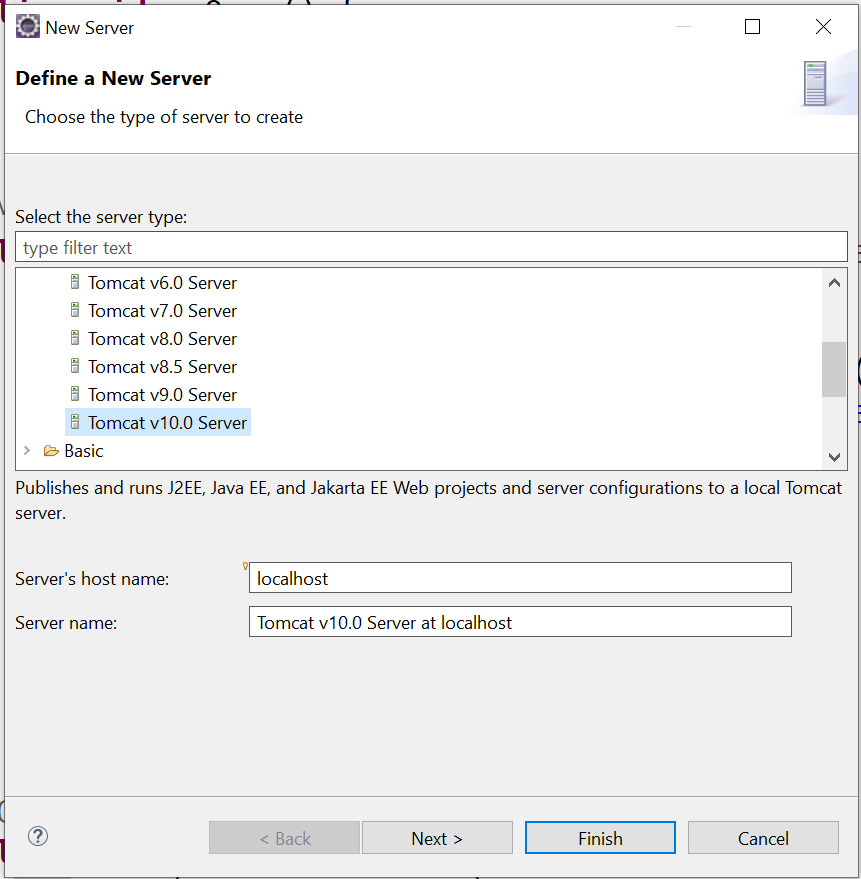Maximize the New Server window
This screenshot has width=861, height=879.
(x=752, y=26)
